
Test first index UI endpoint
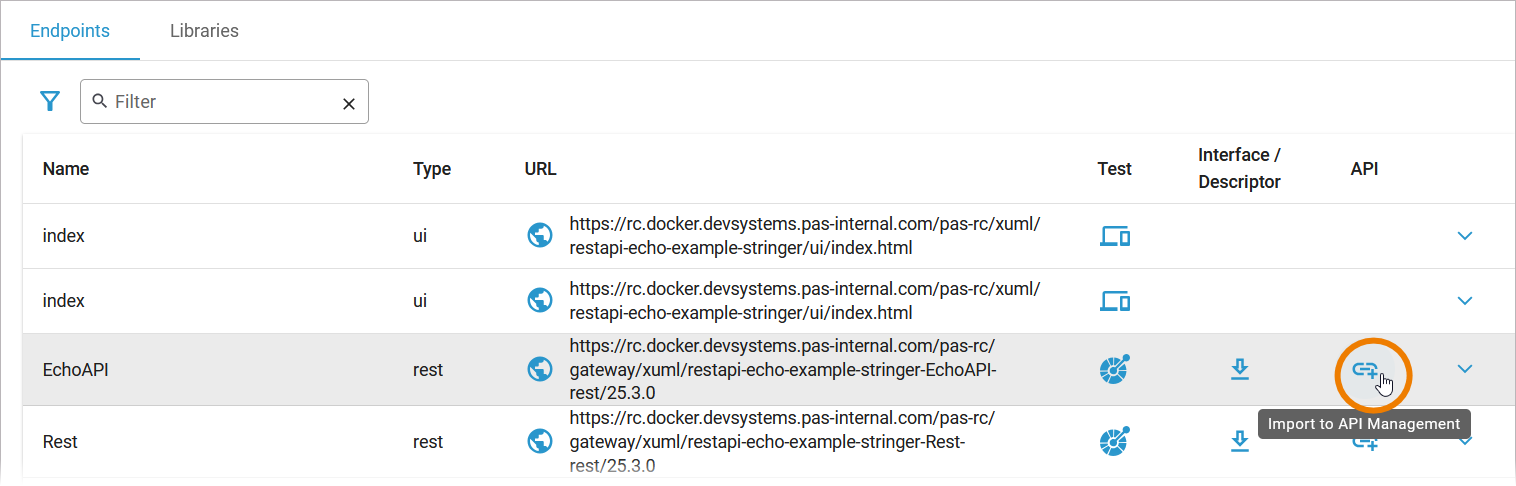(x=1115, y=236)
